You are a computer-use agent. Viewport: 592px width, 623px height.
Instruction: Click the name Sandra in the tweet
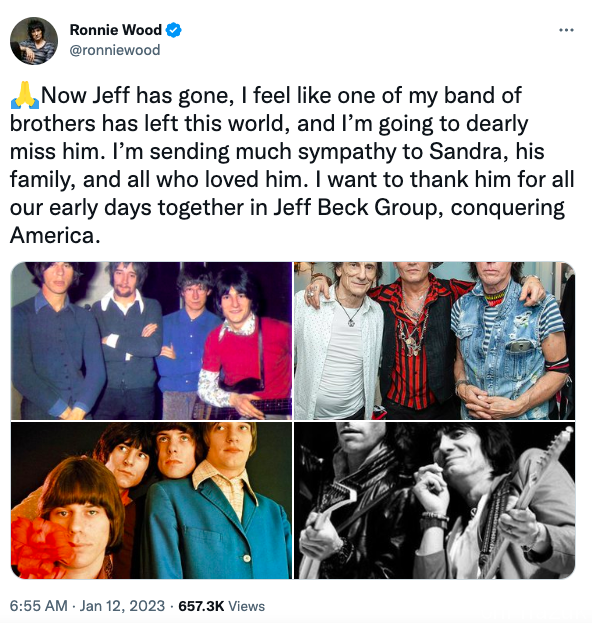[468, 151]
